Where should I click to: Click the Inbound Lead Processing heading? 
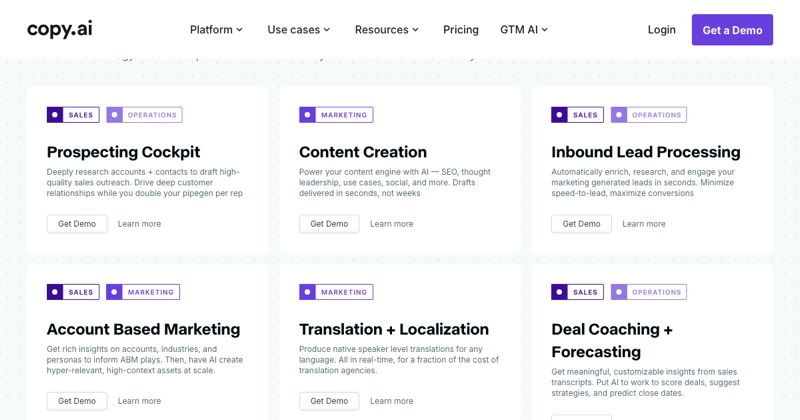click(646, 152)
